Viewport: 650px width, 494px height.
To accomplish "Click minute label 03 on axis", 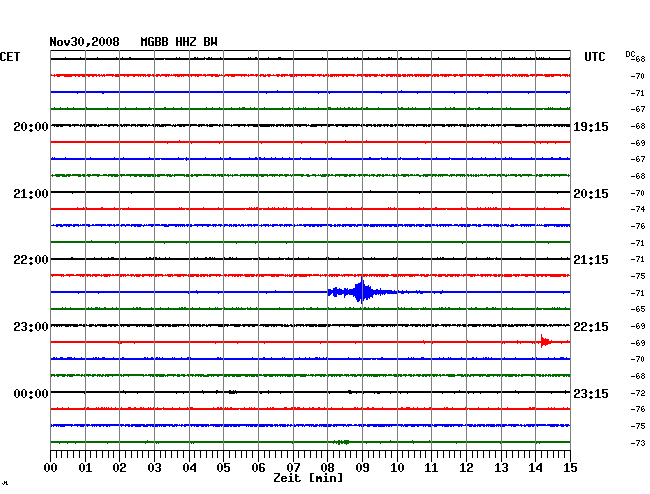I will 154,467.
